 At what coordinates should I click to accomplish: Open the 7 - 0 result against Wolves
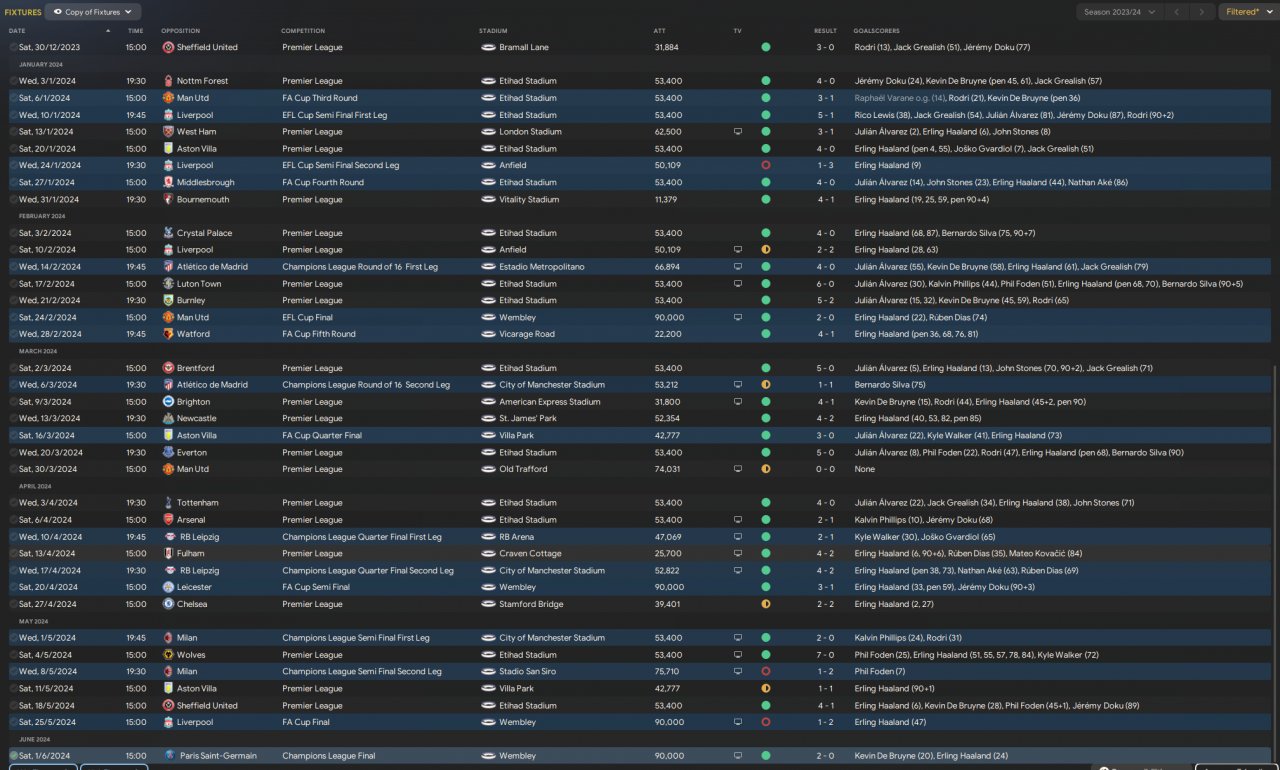point(825,655)
